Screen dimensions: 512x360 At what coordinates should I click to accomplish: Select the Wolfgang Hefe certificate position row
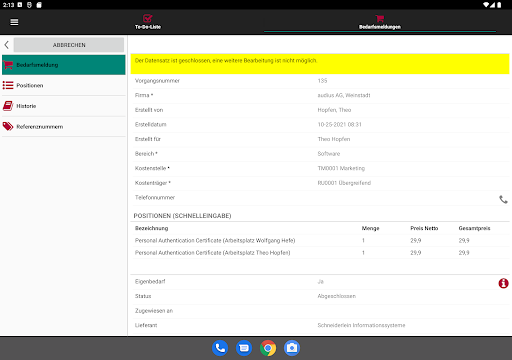[320, 240]
